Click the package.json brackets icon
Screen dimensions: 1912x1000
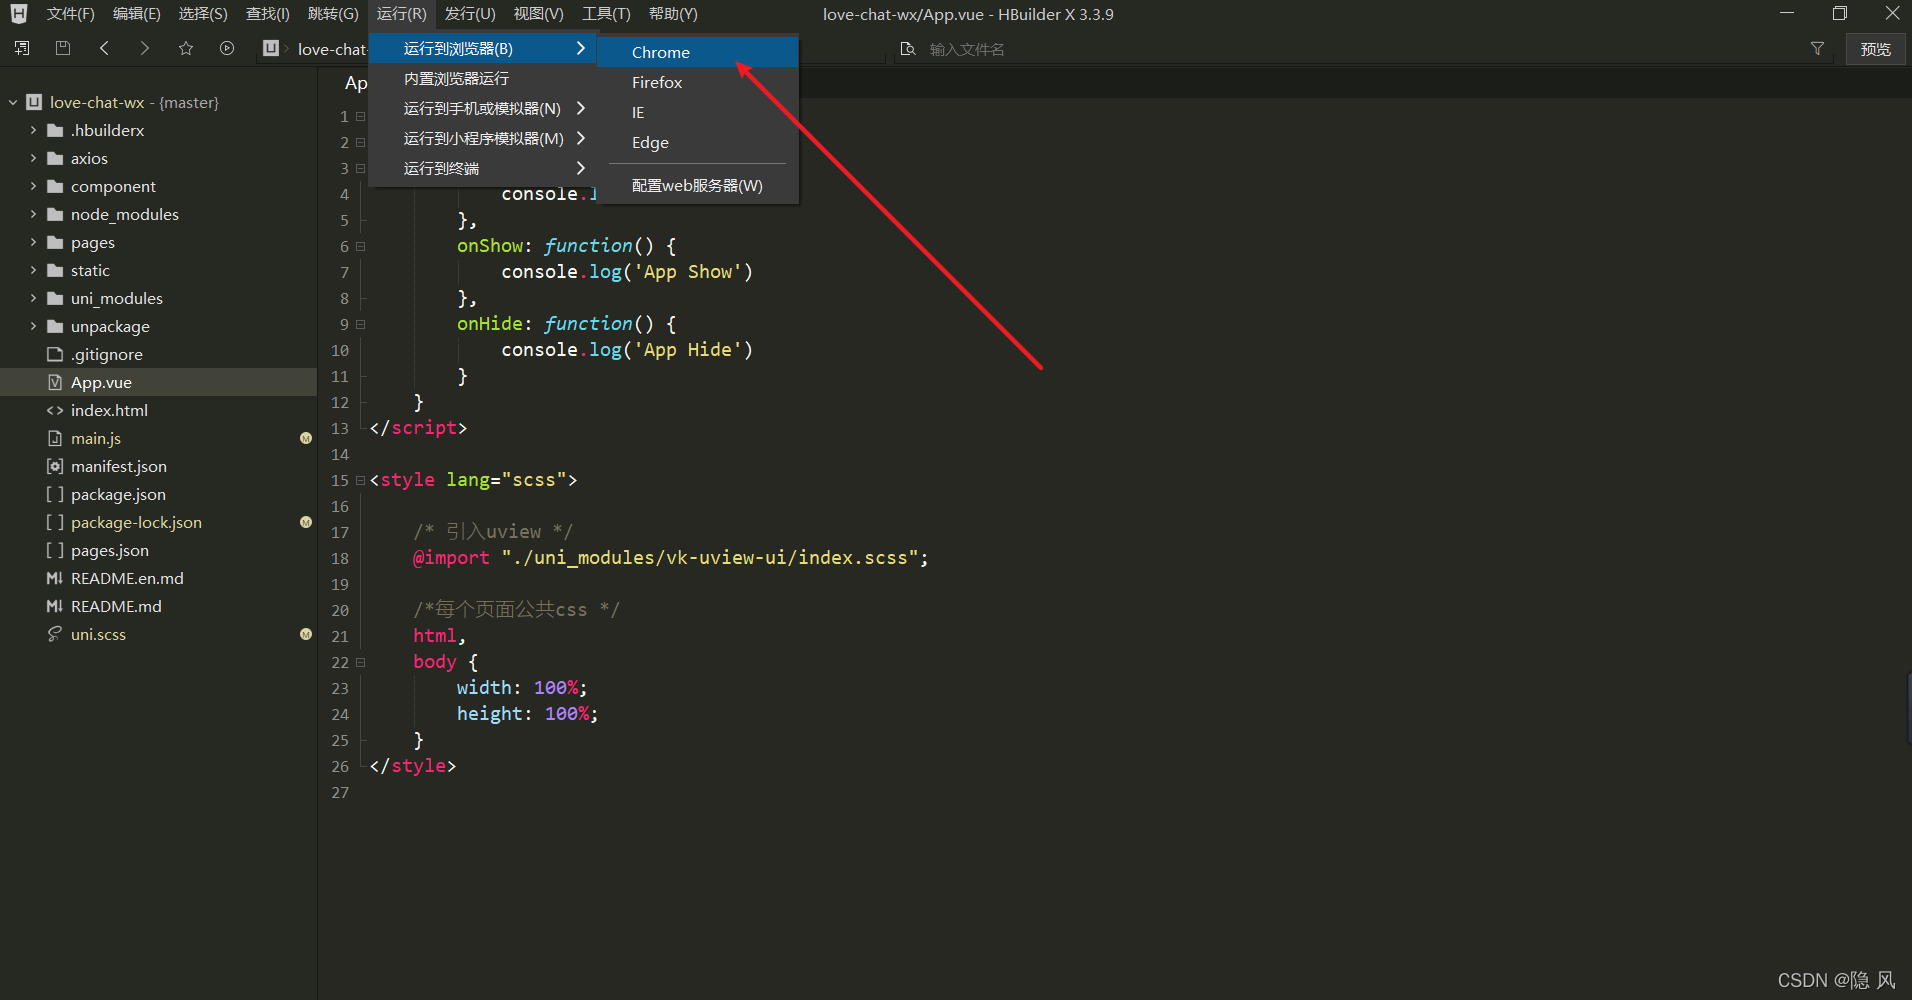(x=55, y=494)
